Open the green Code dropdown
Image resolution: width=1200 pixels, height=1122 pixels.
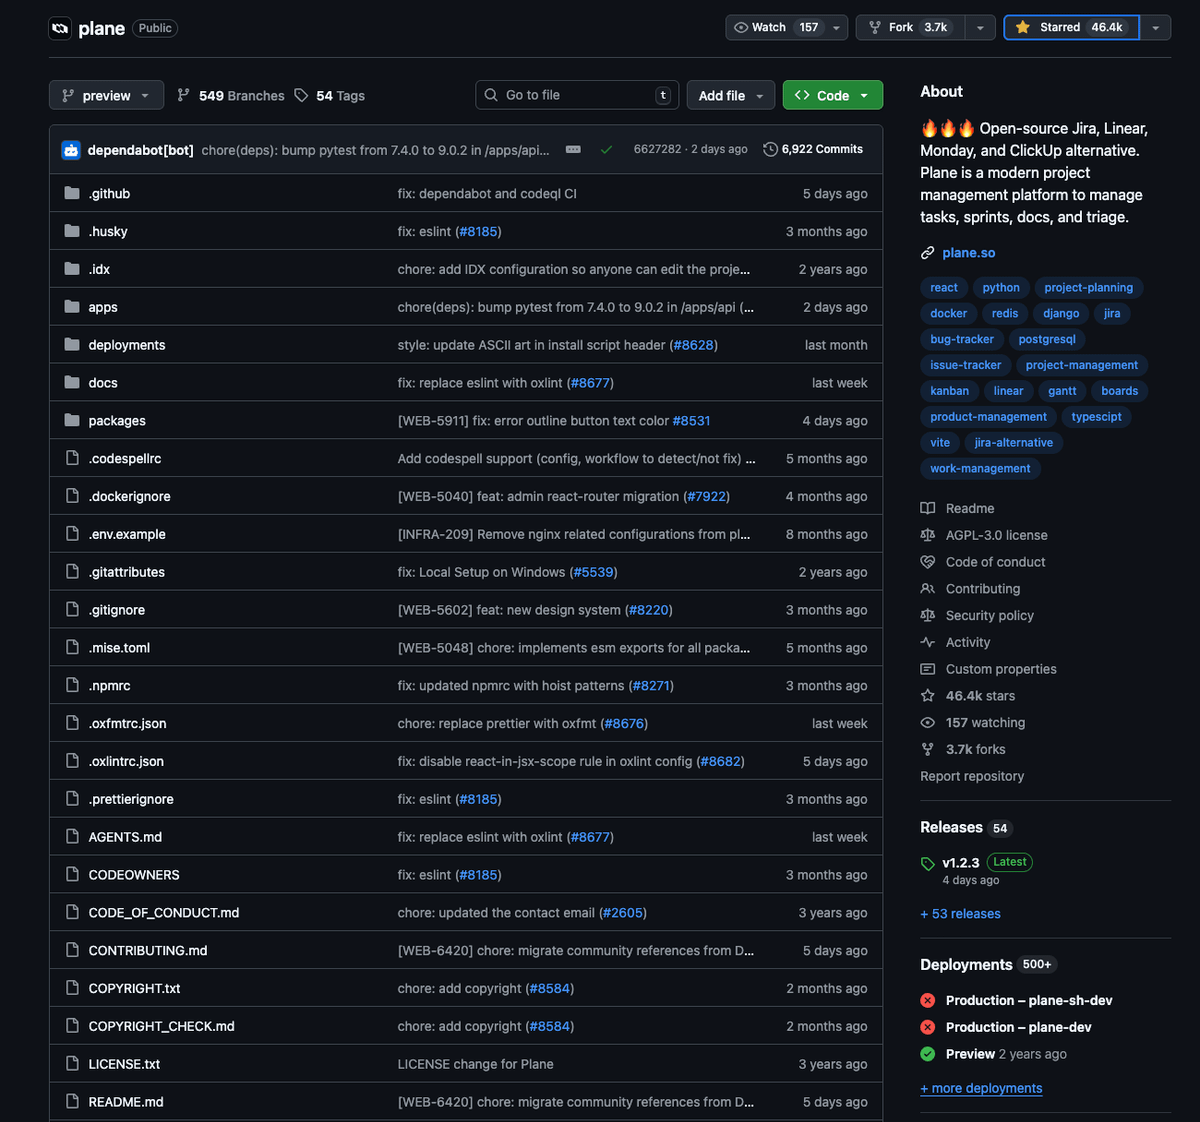coord(833,95)
